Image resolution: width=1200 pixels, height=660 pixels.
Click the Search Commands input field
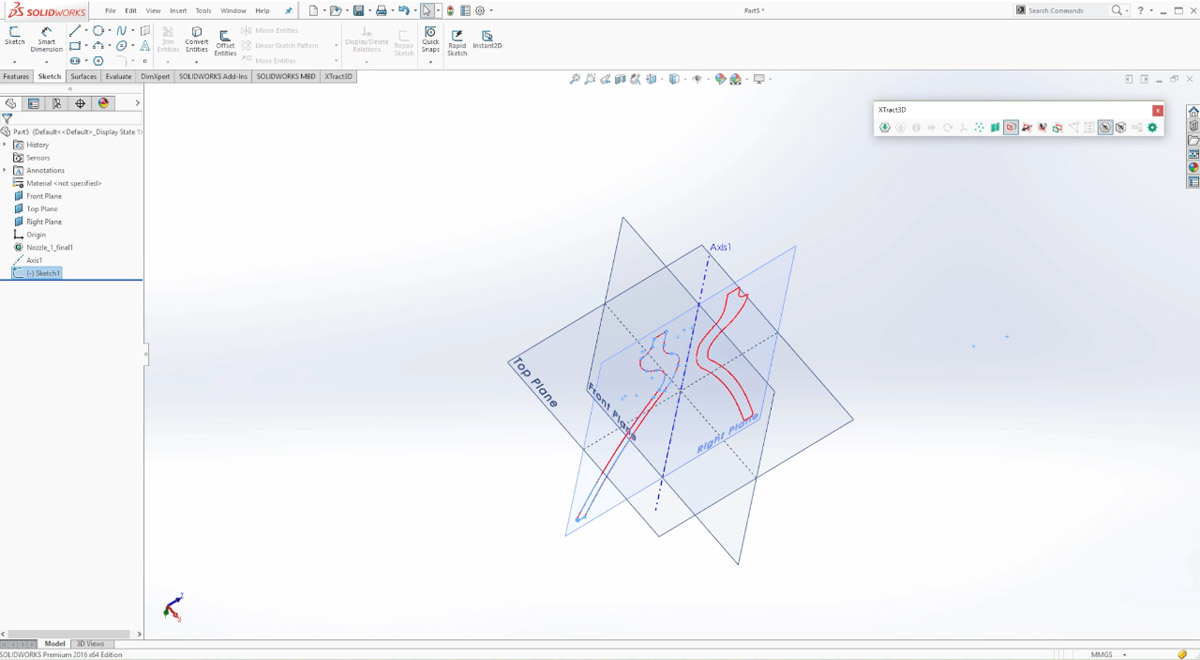pyautogui.click(x=1067, y=11)
